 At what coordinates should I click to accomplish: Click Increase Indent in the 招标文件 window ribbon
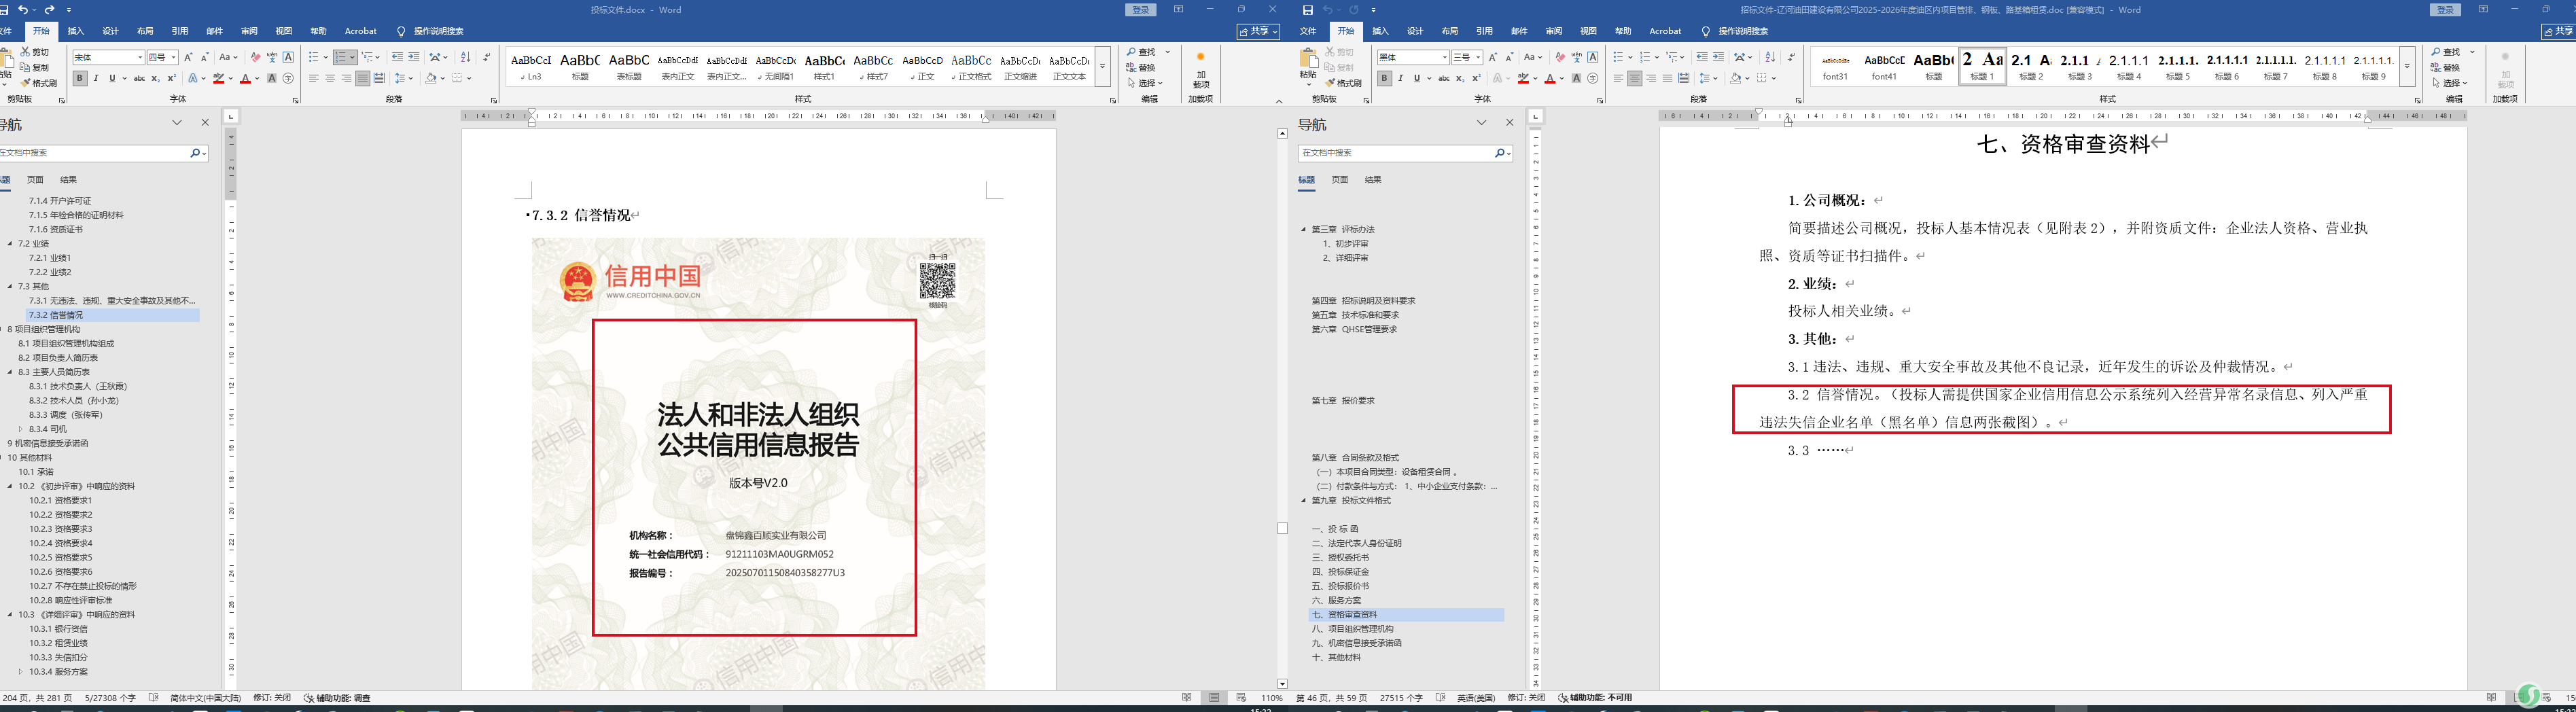[1718, 58]
